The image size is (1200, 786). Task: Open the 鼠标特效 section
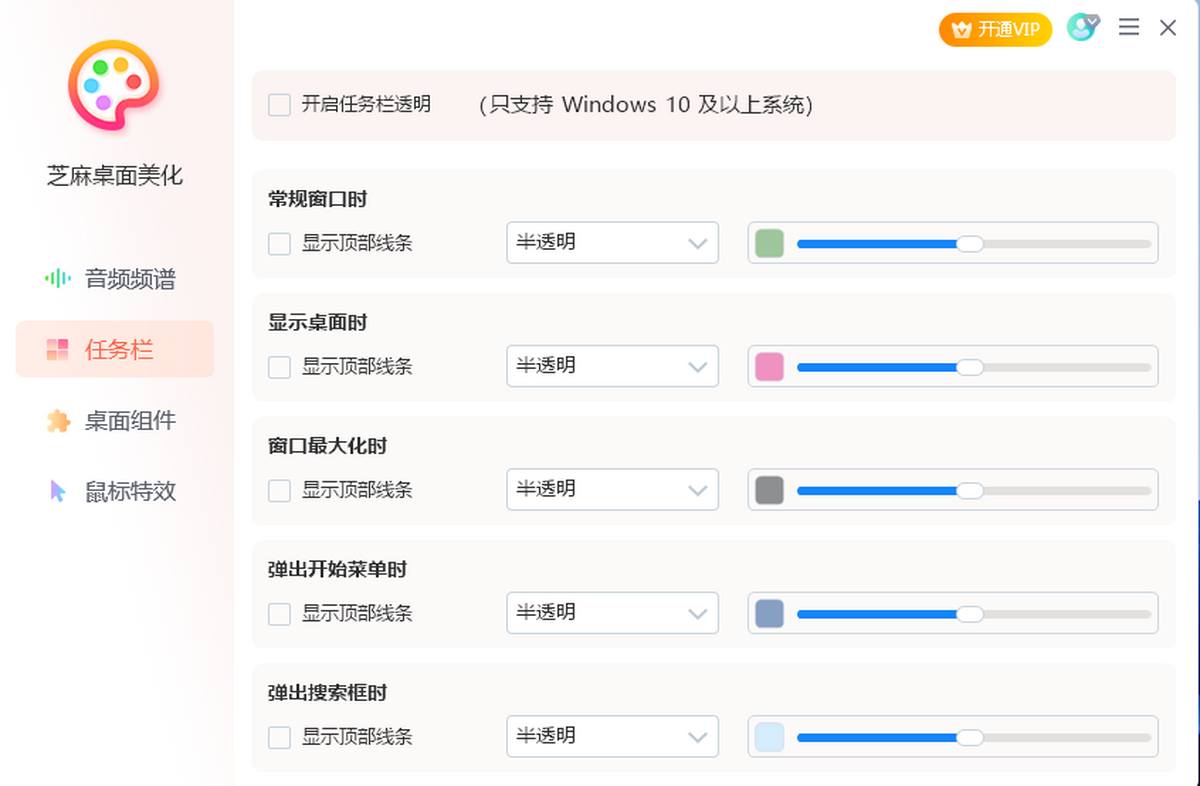point(129,491)
